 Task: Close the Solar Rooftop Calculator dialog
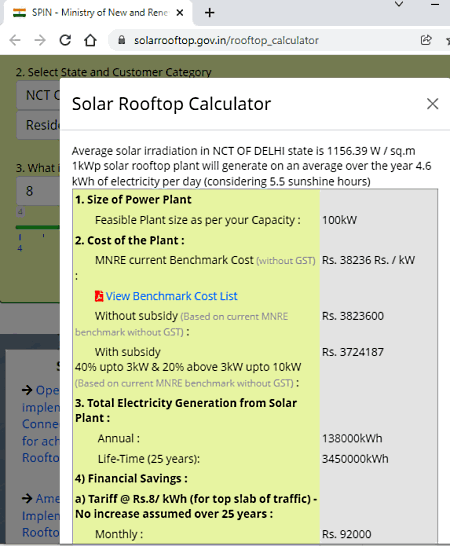(x=432, y=104)
